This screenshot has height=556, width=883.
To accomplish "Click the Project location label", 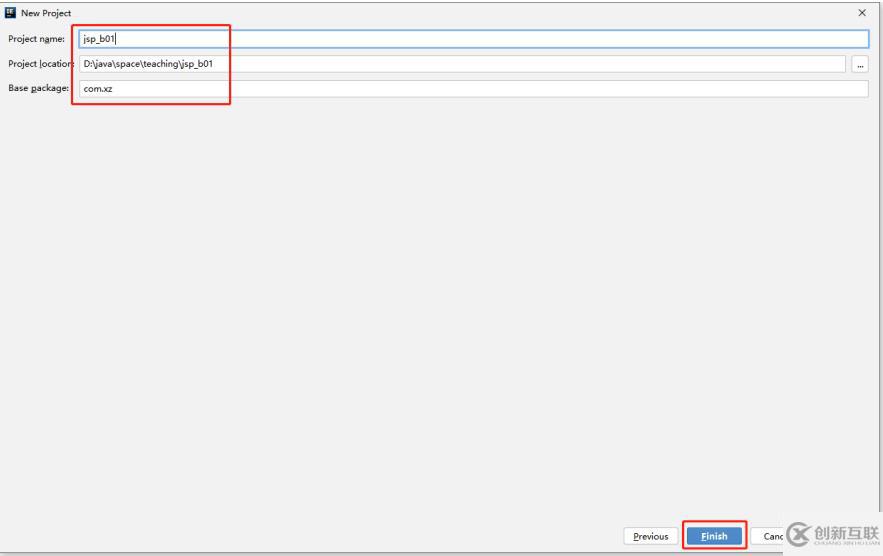I will (41, 64).
